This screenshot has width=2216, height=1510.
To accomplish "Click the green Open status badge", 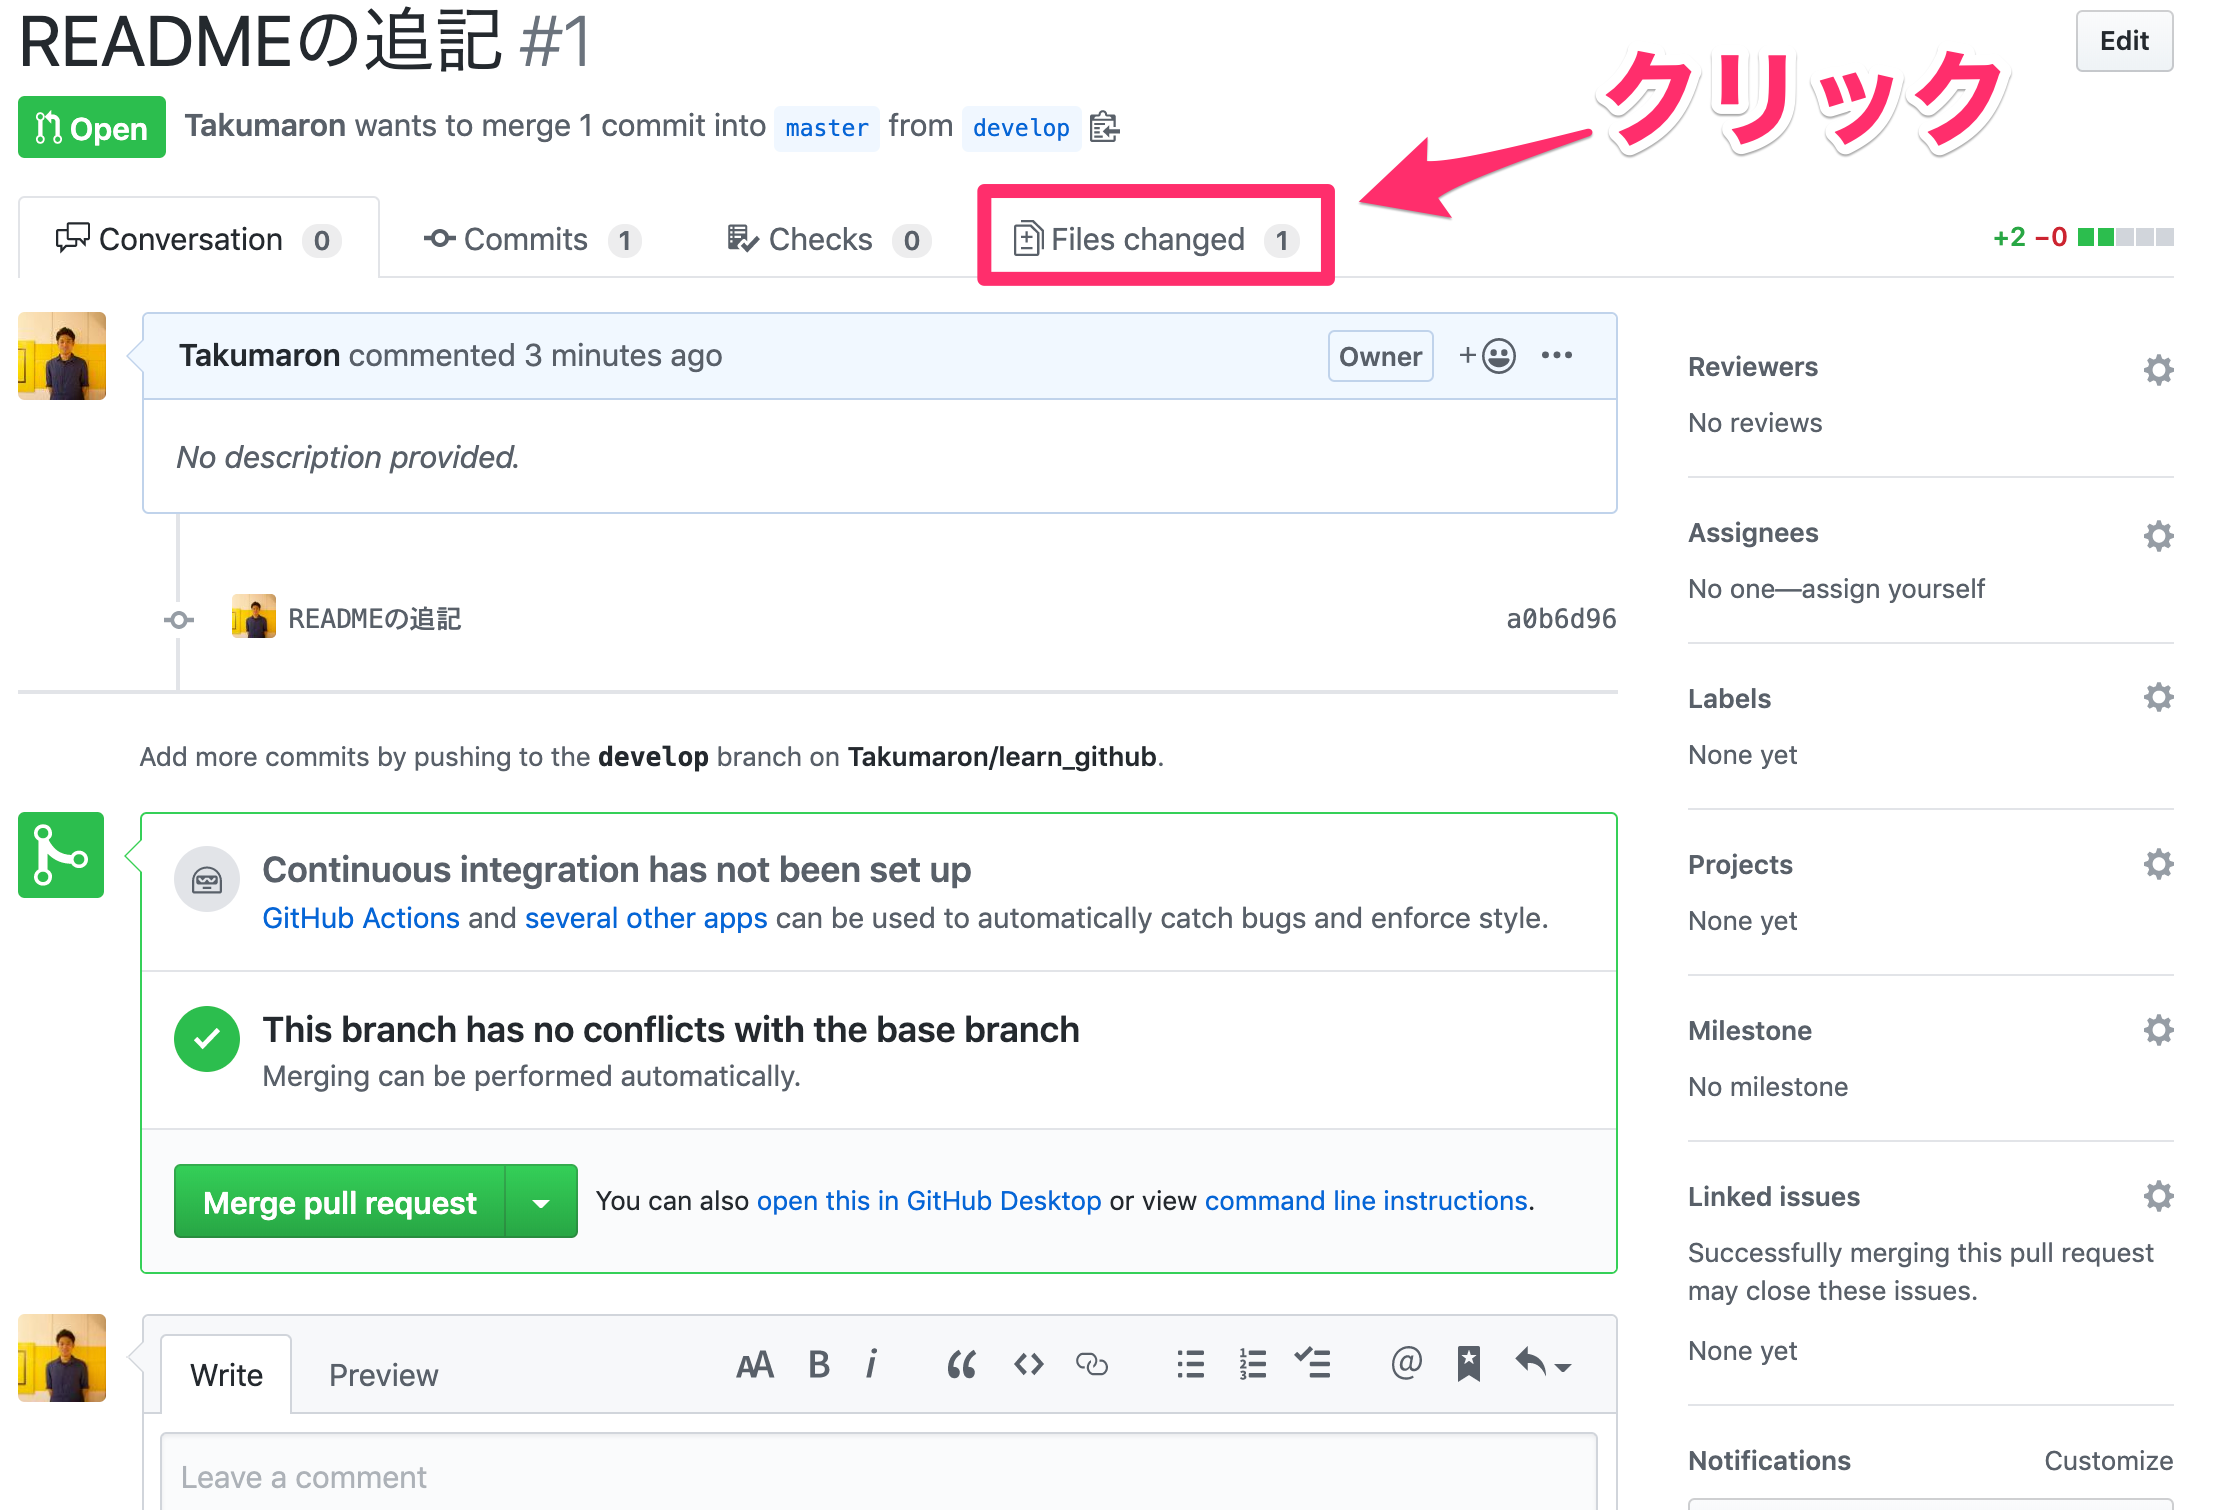I will [x=92, y=127].
